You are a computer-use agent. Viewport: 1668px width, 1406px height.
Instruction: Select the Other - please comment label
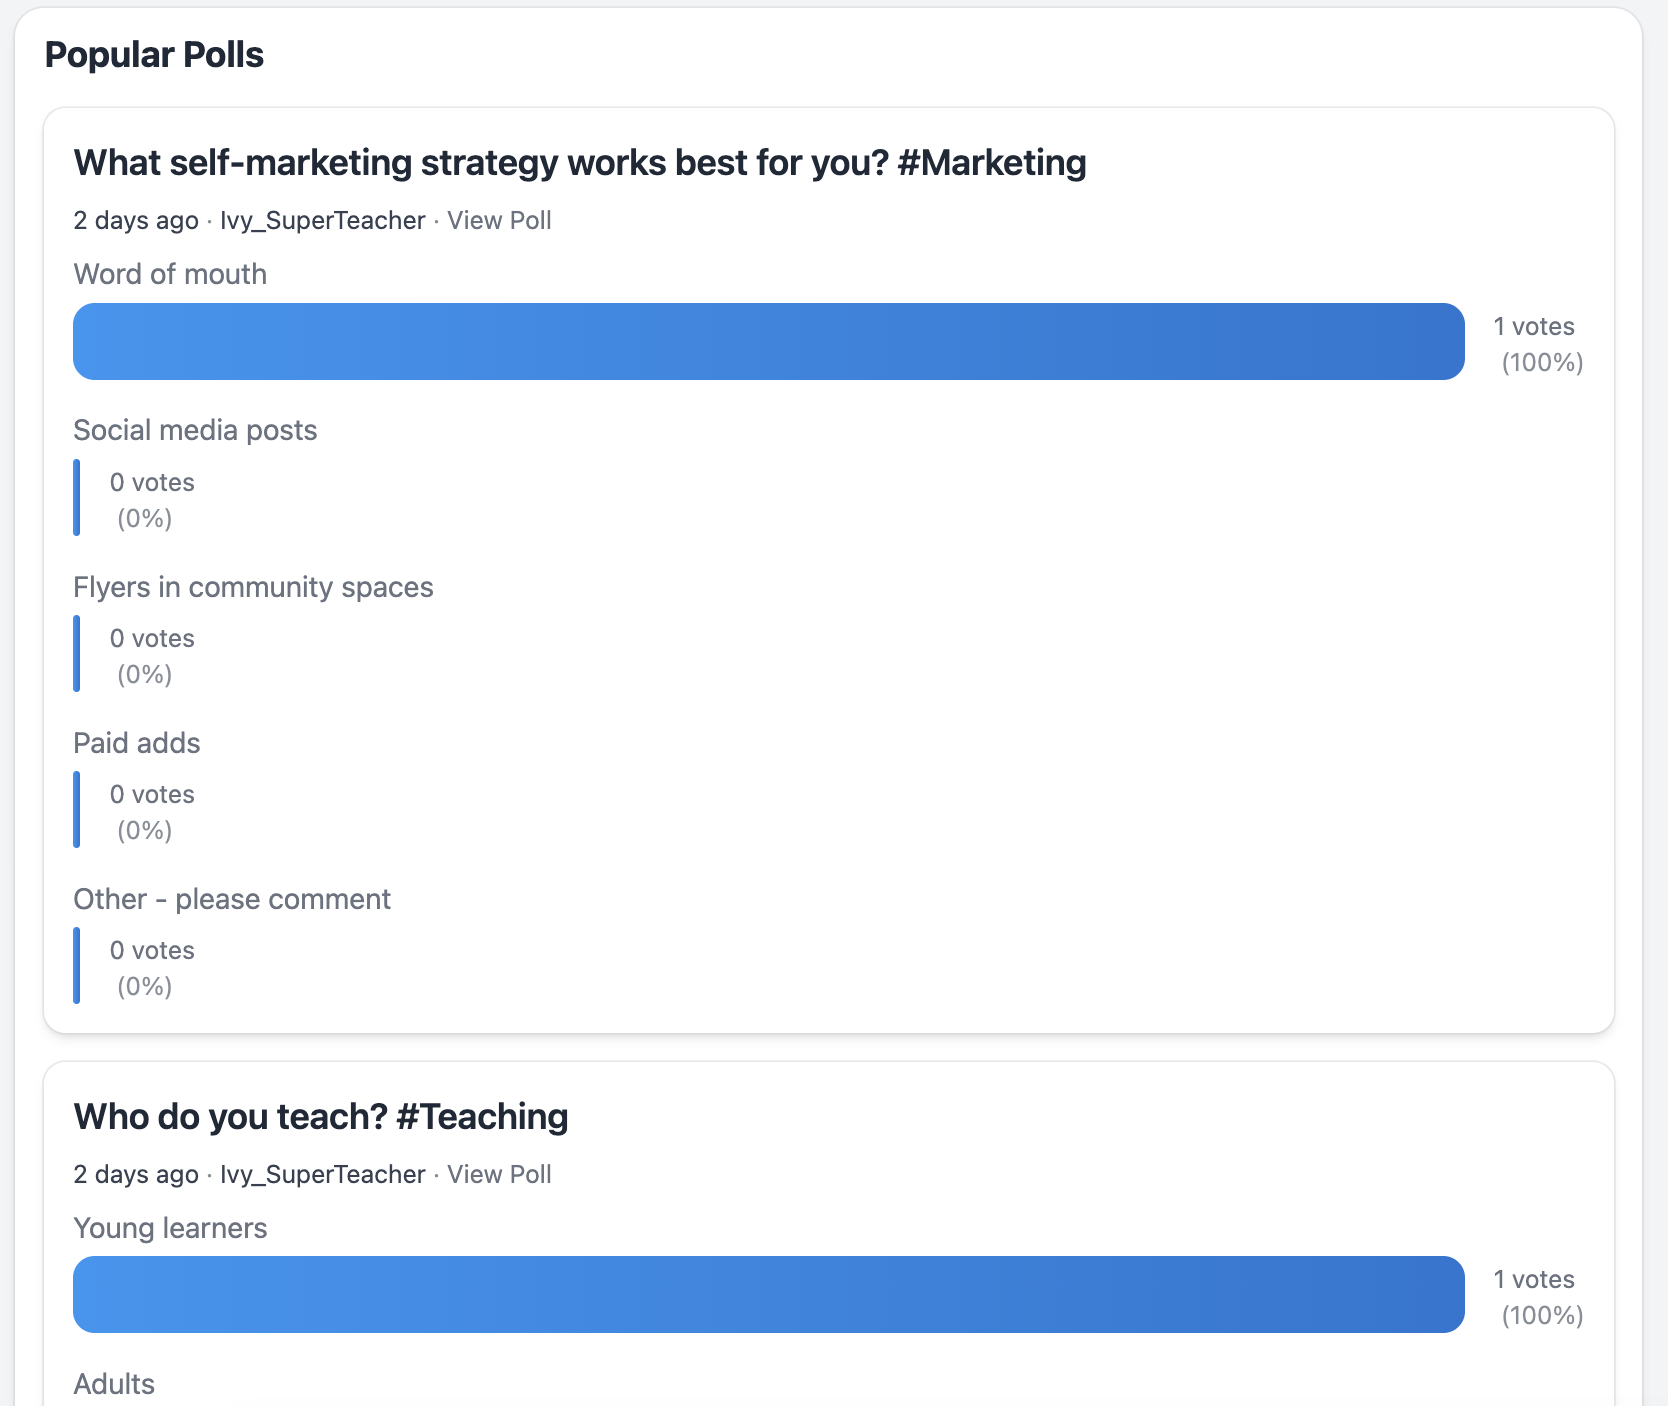click(x=232, y=899)
